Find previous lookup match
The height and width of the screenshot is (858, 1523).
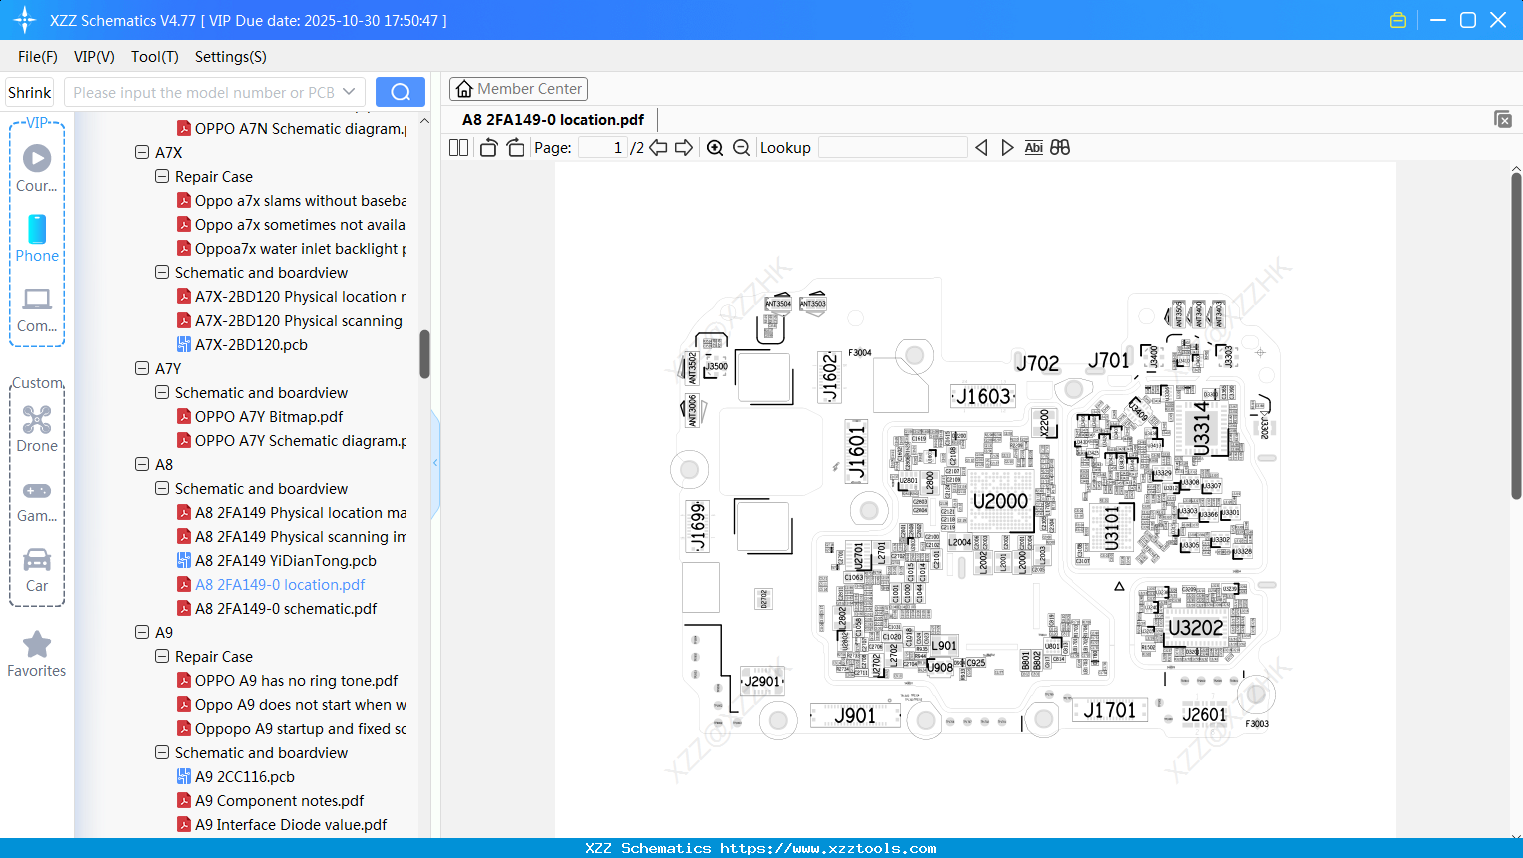[x=981, y=148]
